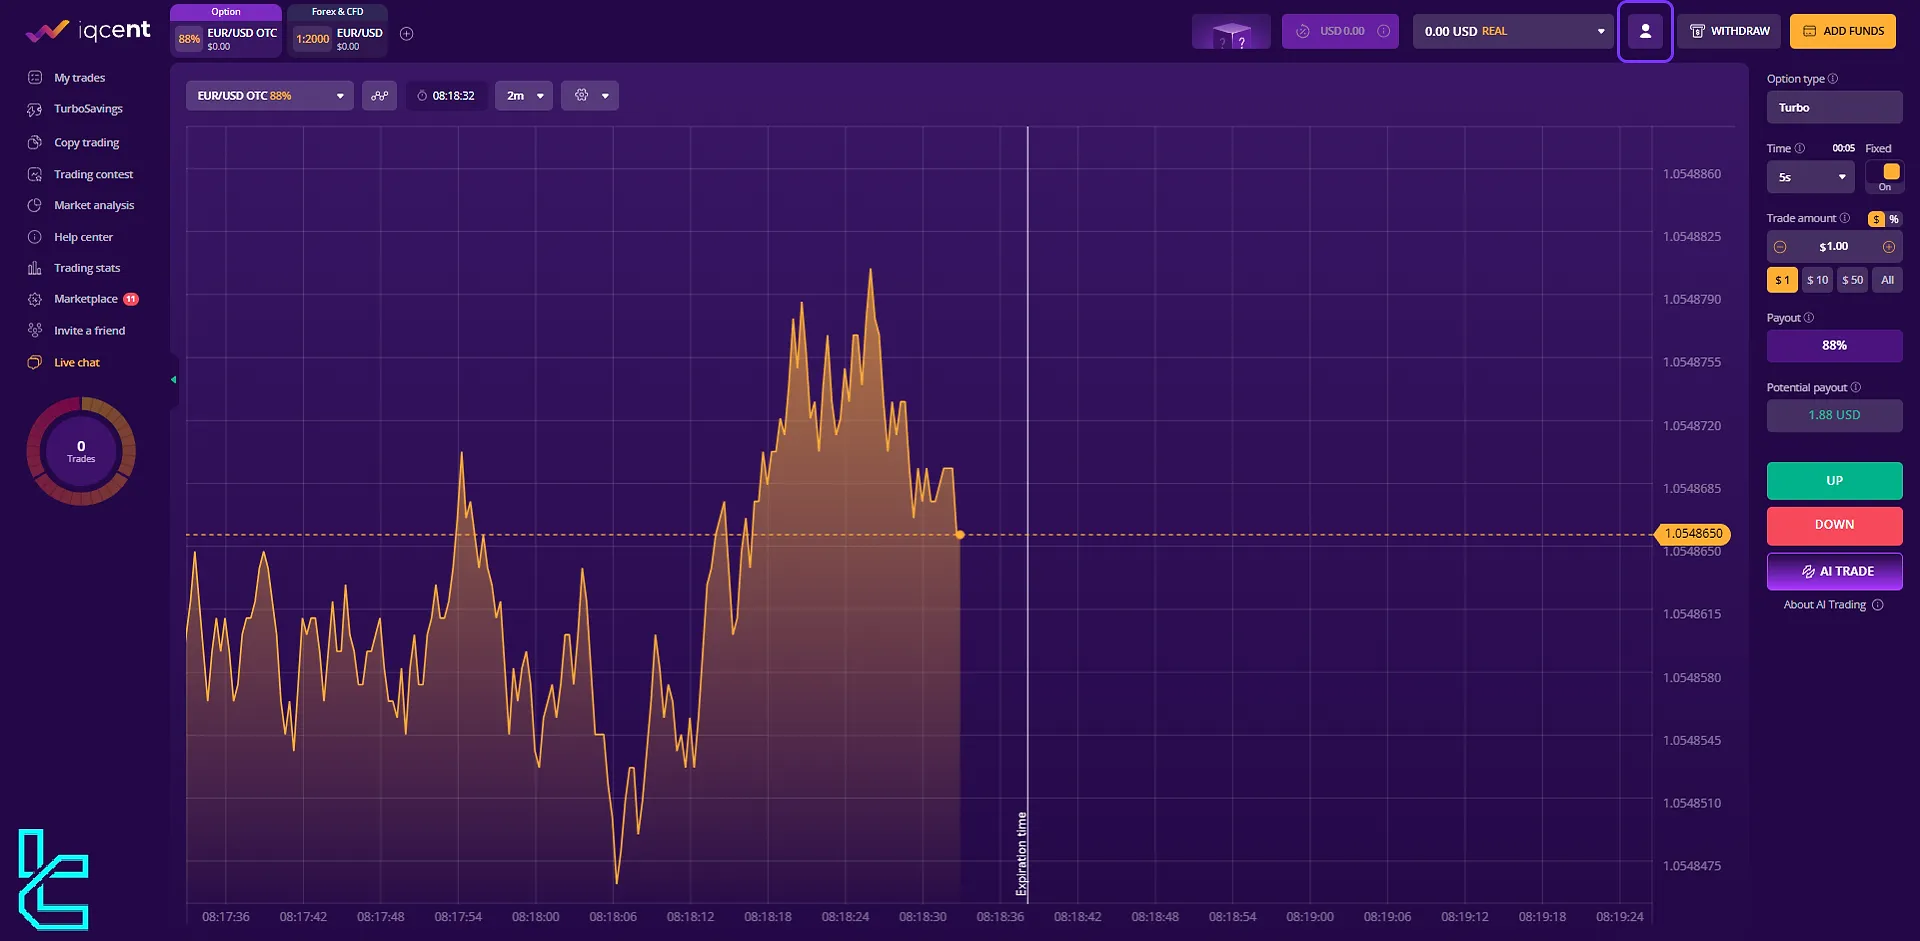
Task: Open the 2m timeframe dropdown
Action: point(524,96)
